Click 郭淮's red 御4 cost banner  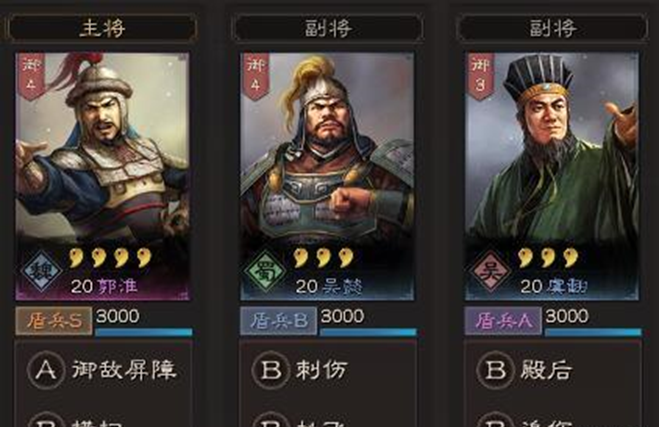pyautogui.click(x=31, y=77)
